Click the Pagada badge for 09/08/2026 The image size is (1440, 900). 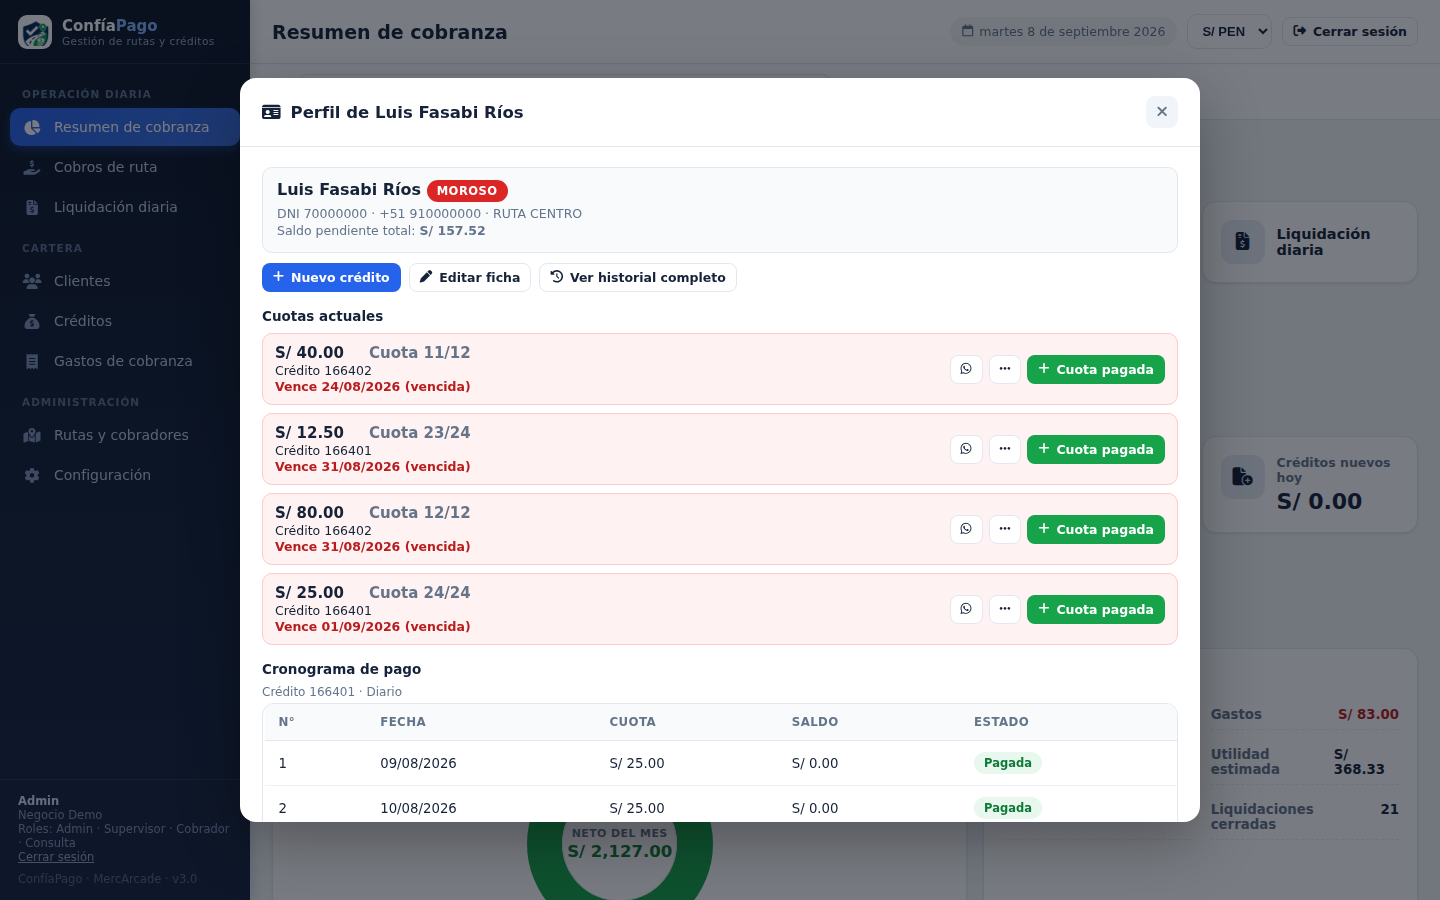pos(1008,763)
